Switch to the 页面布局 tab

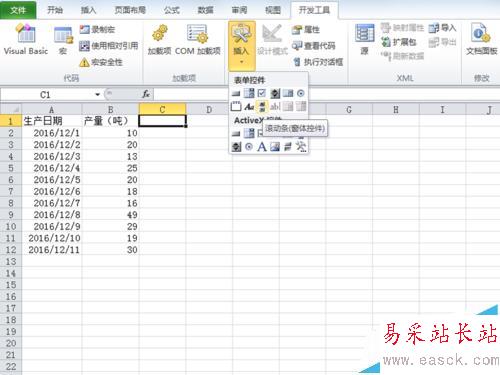point(130,10)
